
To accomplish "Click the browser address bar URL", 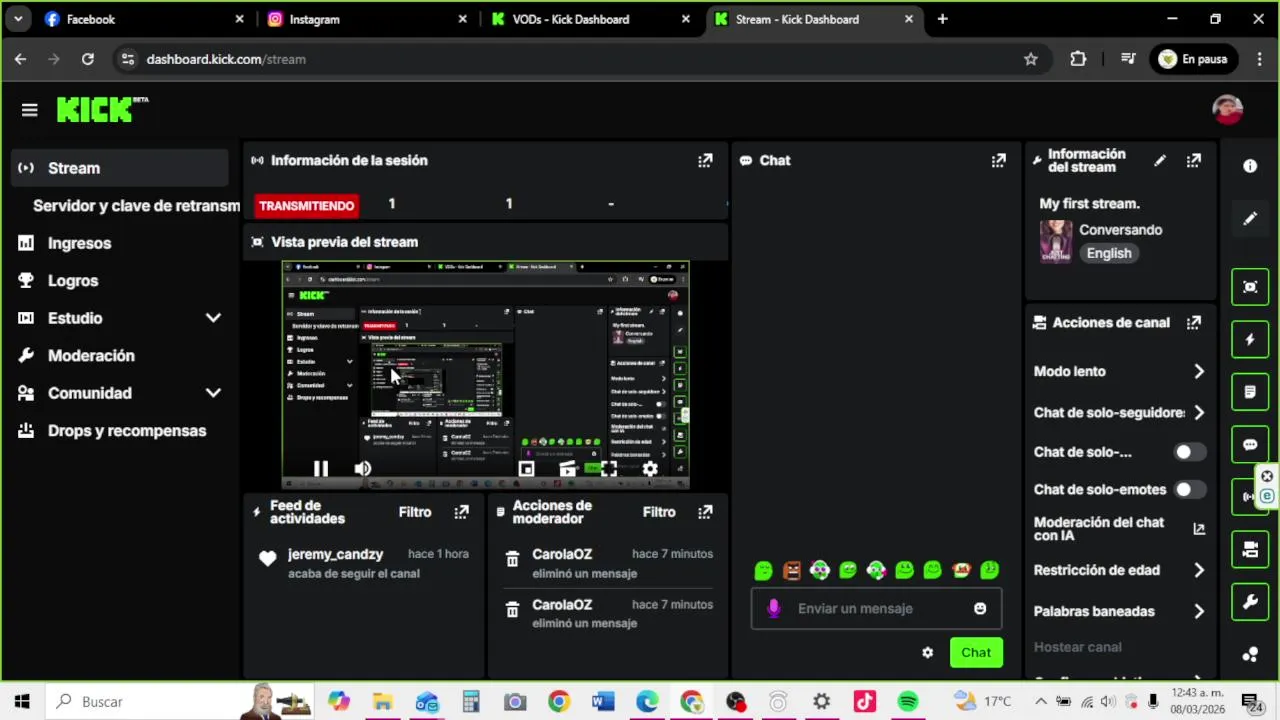I will pos(226,59).
